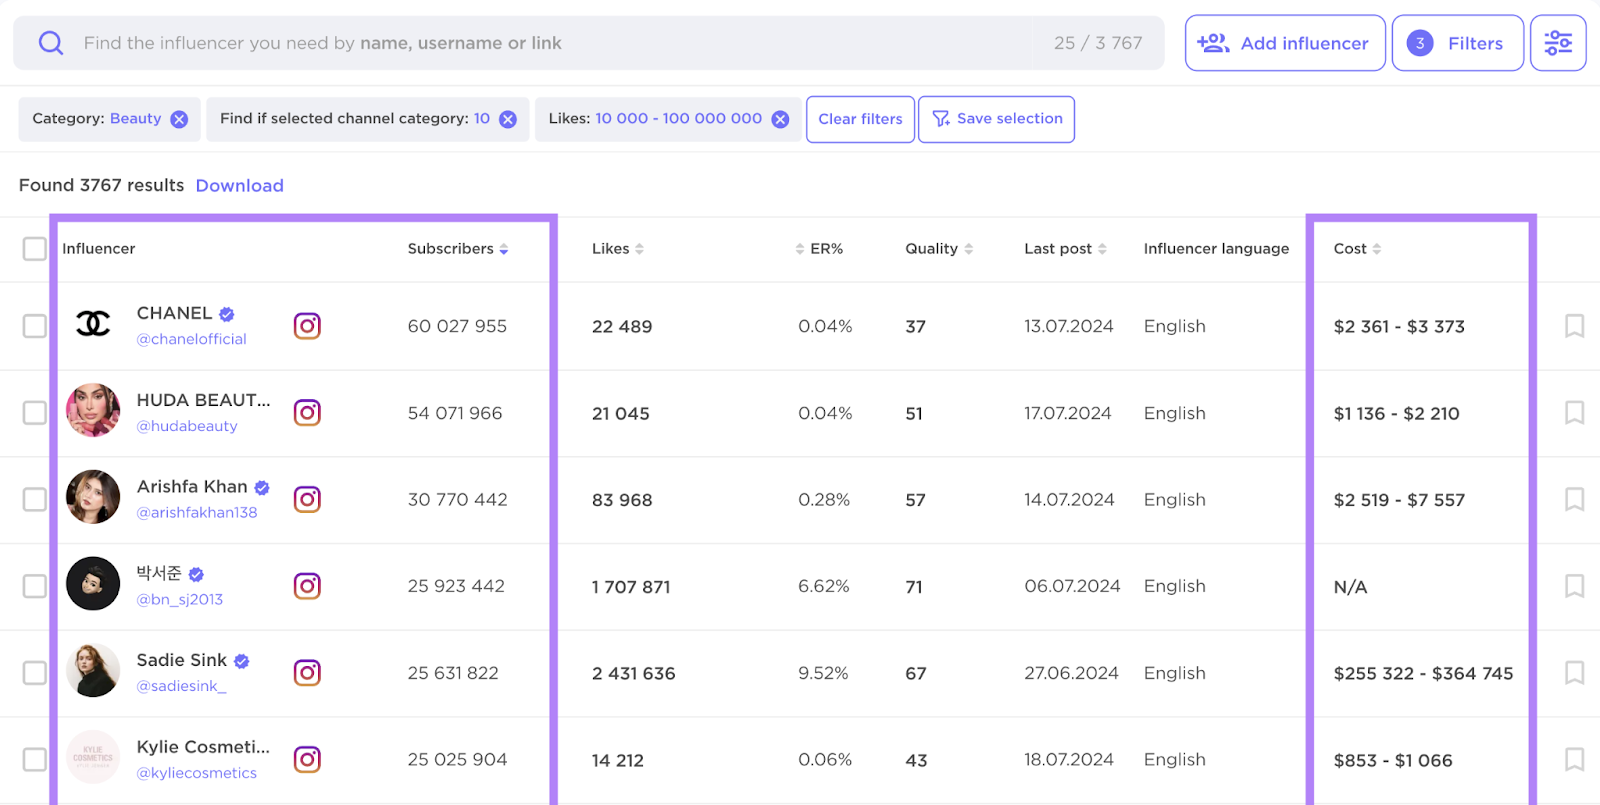Bookmark the Kylie Cosmetics row
Screen dimensions: 1600x805
coord(1574,759)
